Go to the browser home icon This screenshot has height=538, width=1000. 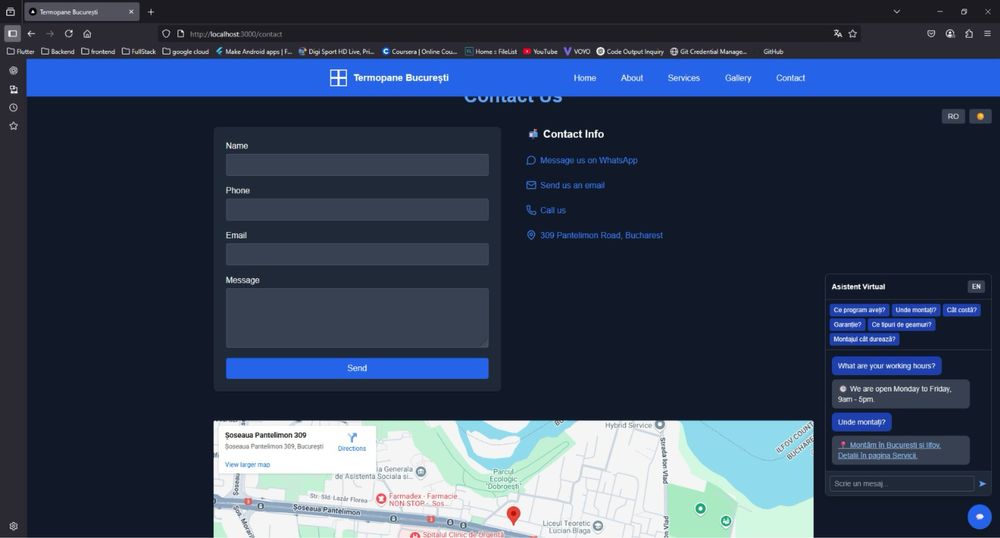point(87,34)
